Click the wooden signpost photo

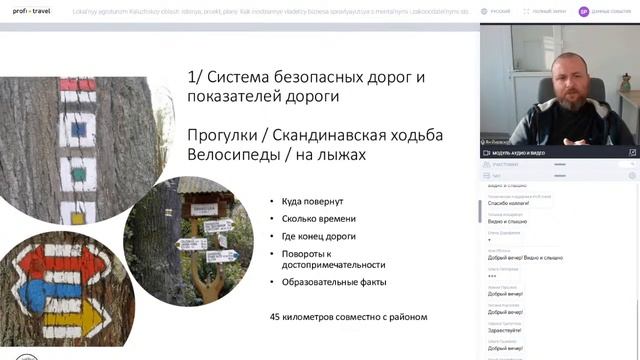pyautogui.click(x=188, y=241)
